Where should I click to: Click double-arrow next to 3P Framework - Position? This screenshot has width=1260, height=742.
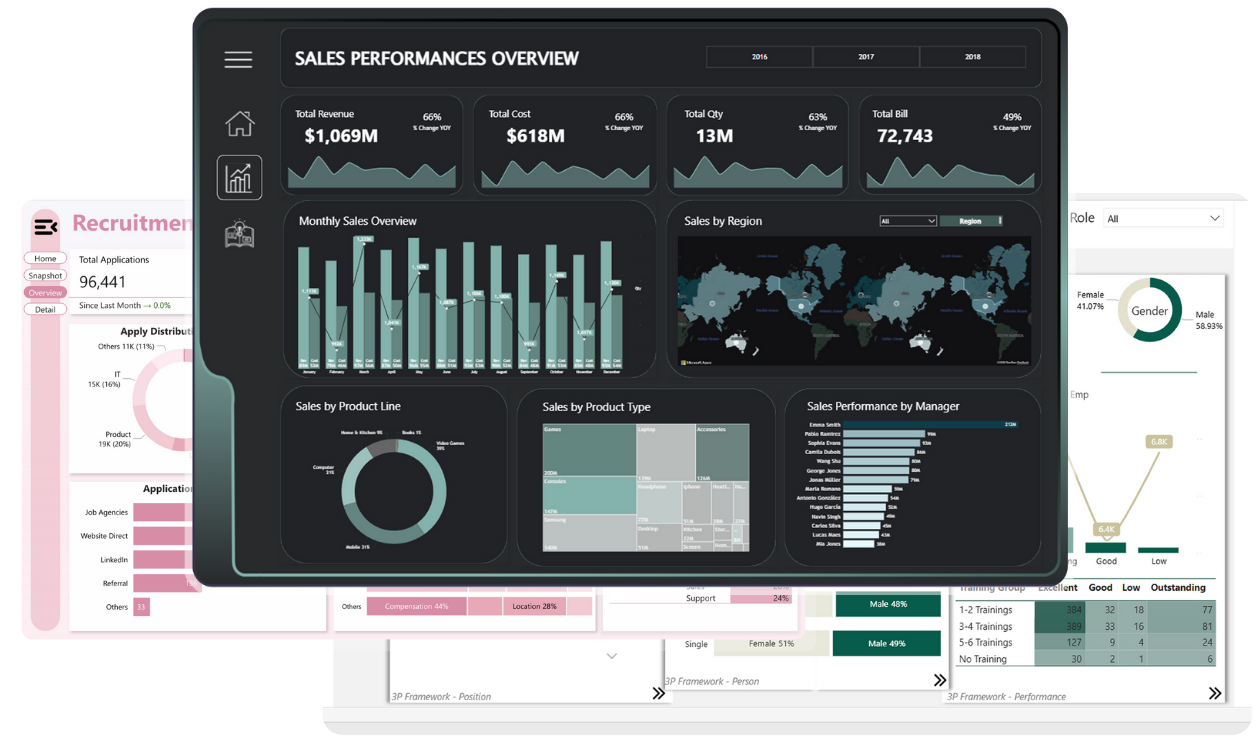[x=659, y=693]
